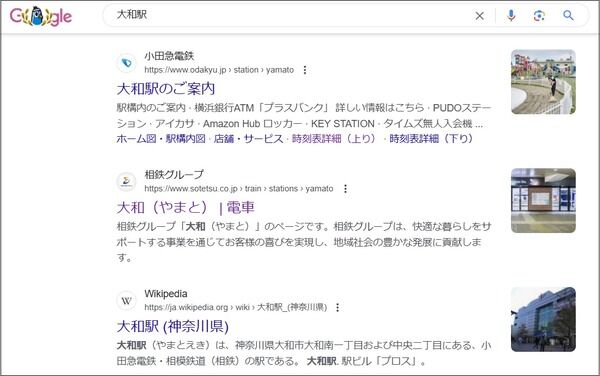The width and height of the screenshot is (600, 376).
Task: Clear the search box with the X icon
Action: (x=479, y=16)
